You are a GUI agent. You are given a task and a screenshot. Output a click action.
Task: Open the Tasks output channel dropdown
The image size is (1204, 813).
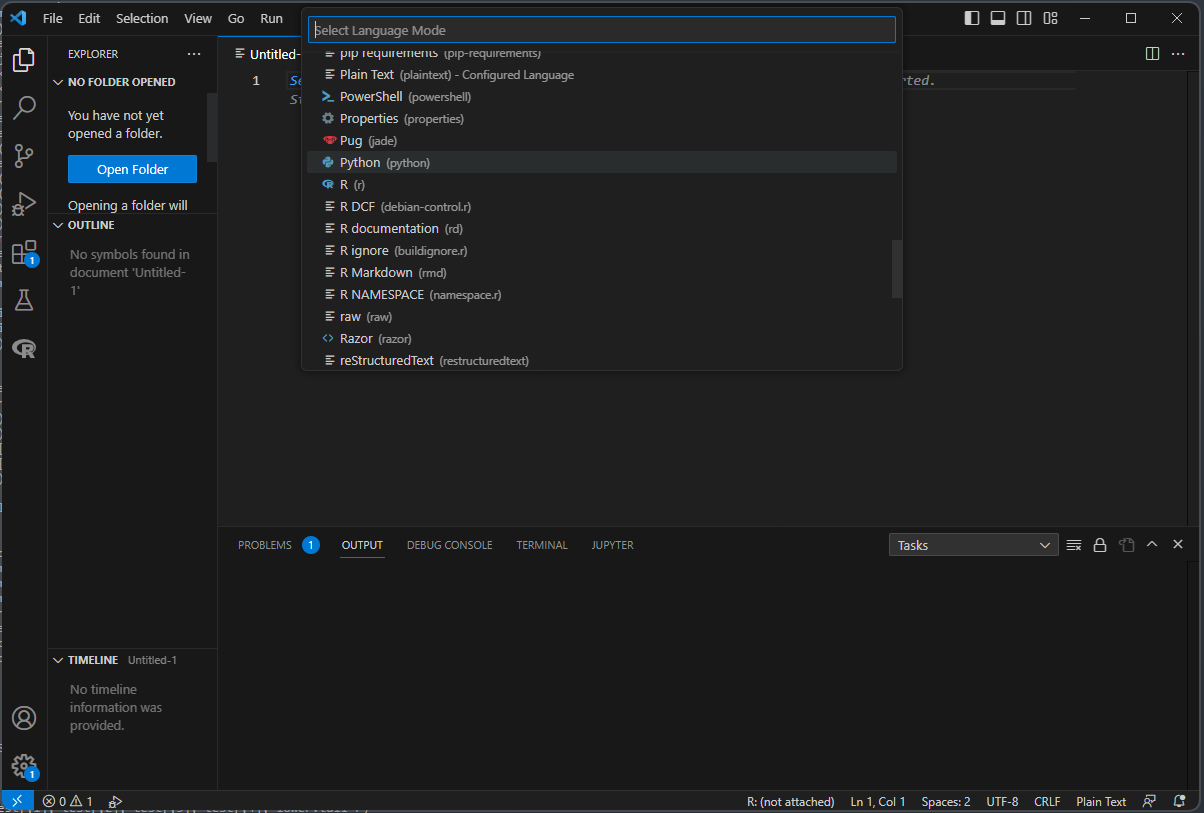(x=972, y=544)
